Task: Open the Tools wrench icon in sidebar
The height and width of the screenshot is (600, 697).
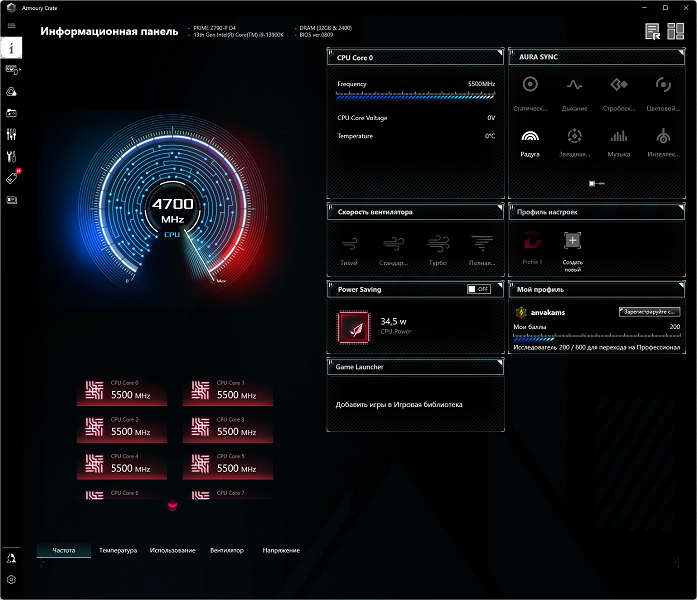Action: [x=12, y=156]
